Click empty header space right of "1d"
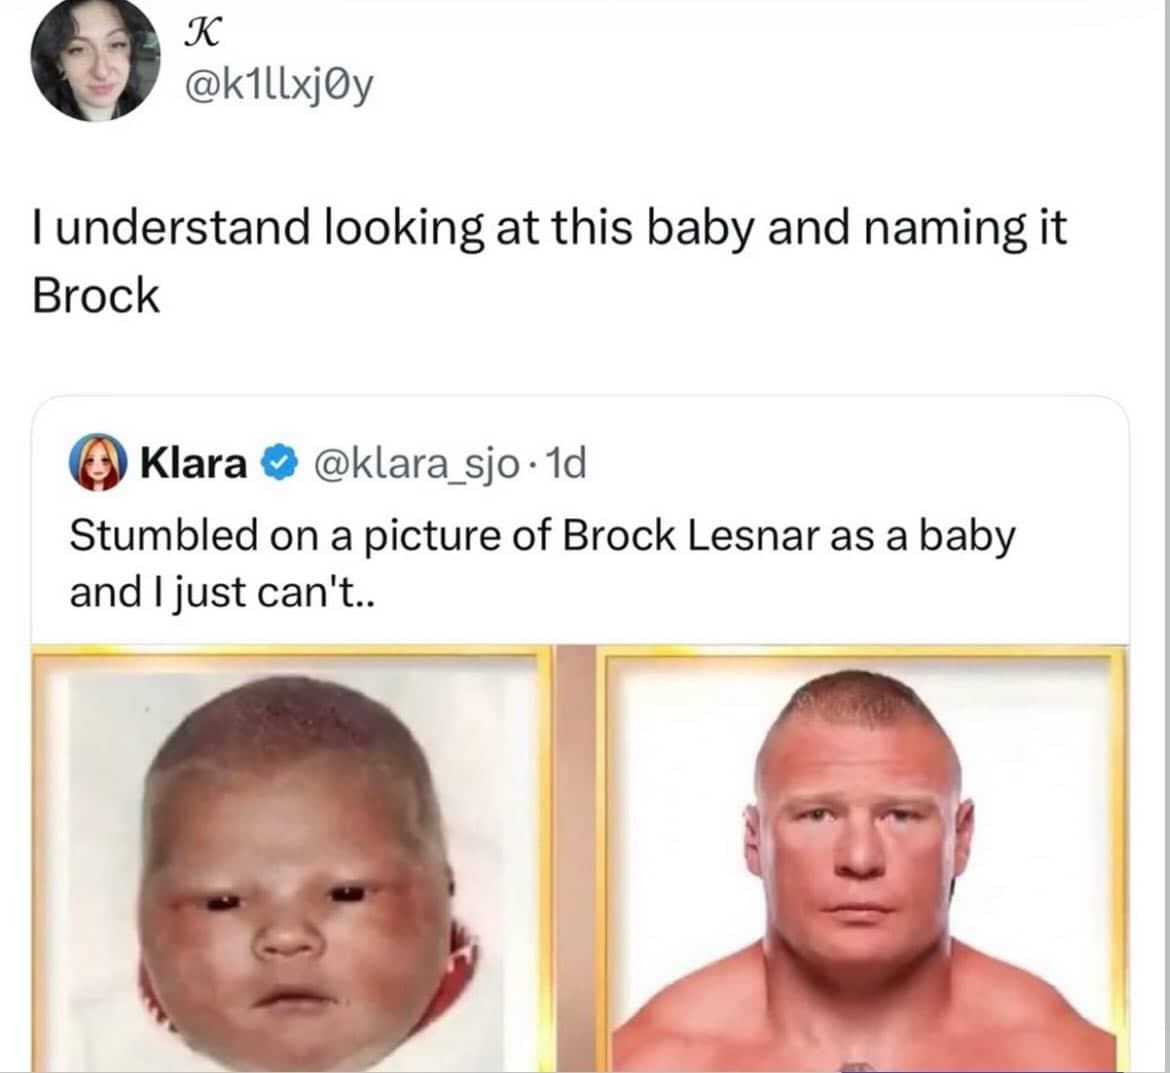This screenshot has height=1073, width=1170. tap(850, 464)
